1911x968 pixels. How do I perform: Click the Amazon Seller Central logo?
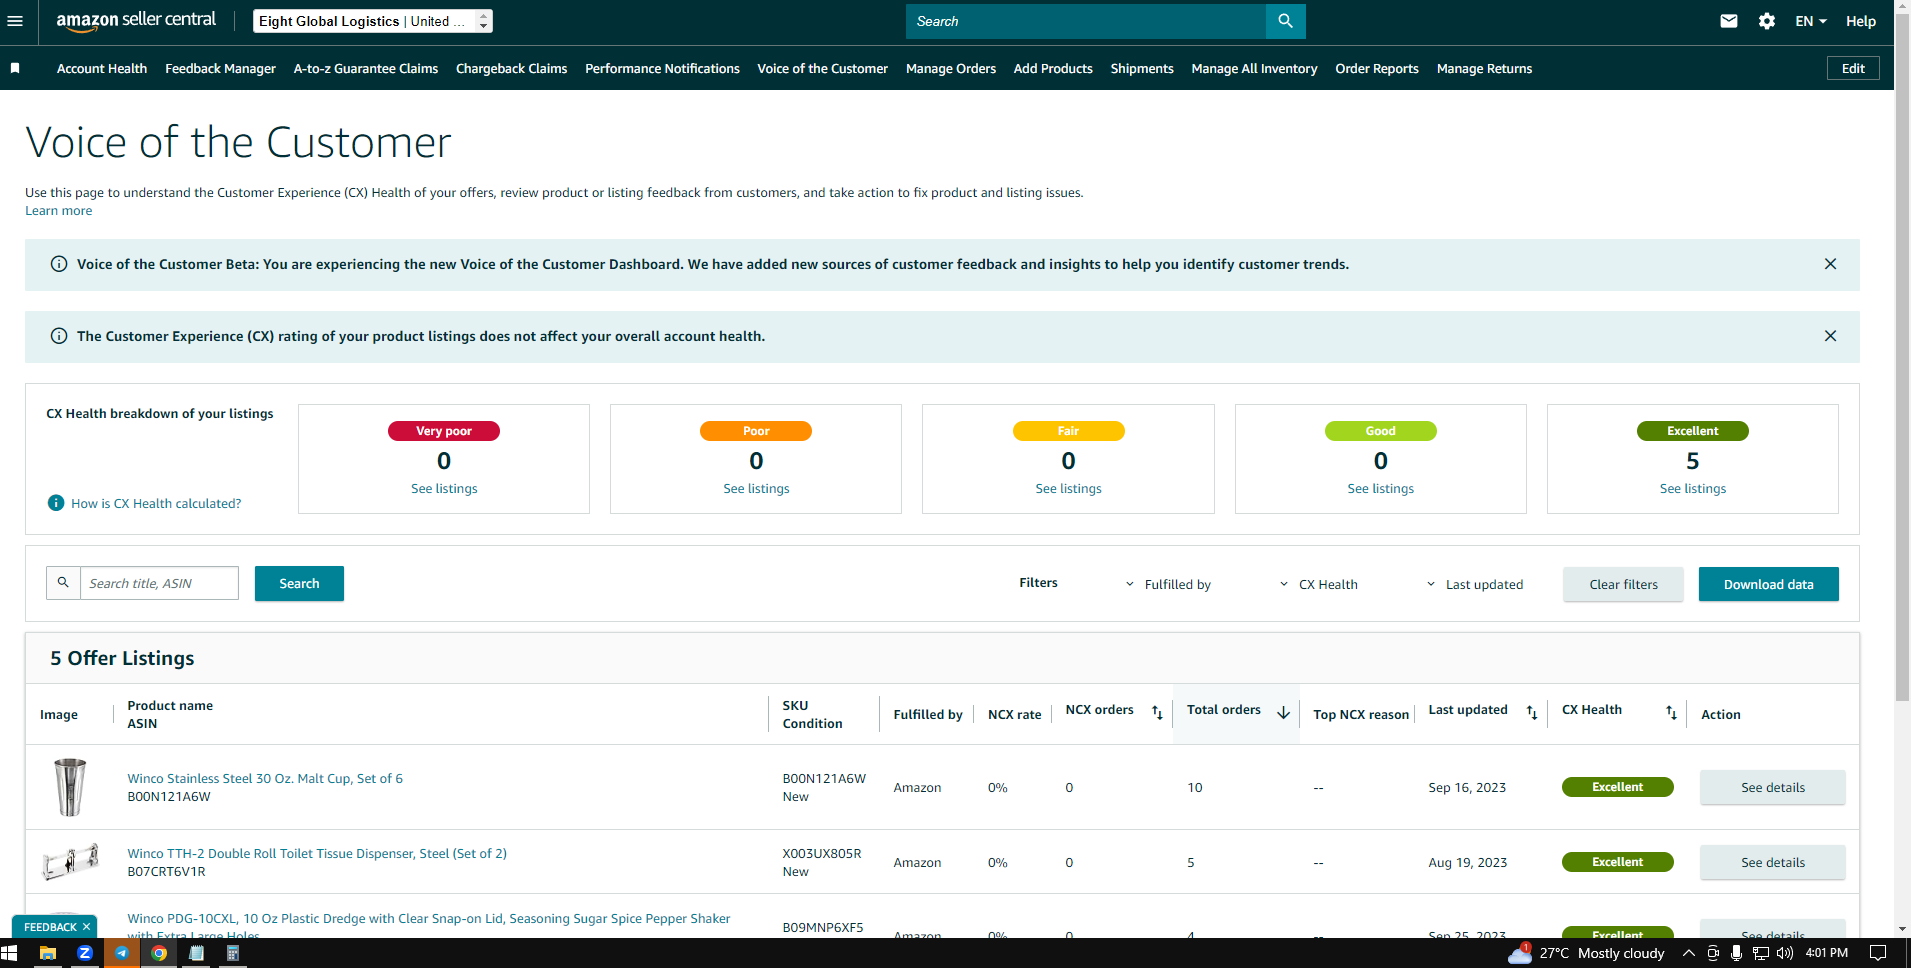pyautogui.click(x=136, y=21)
